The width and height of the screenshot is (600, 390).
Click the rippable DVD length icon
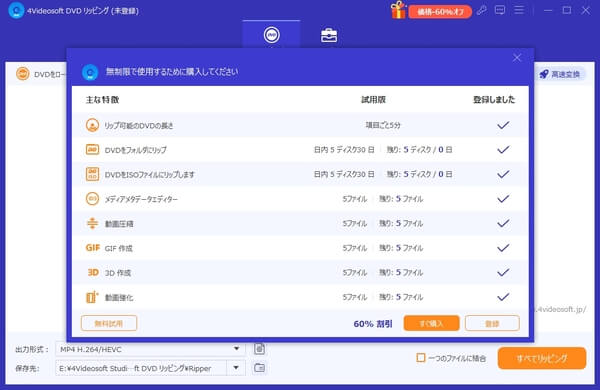(92, 125)
